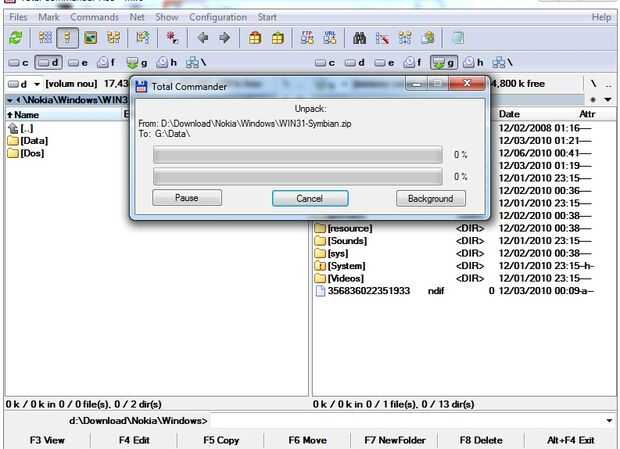
Task: Toggle the thumbnail view icon
Action: (x=90, y=38)
